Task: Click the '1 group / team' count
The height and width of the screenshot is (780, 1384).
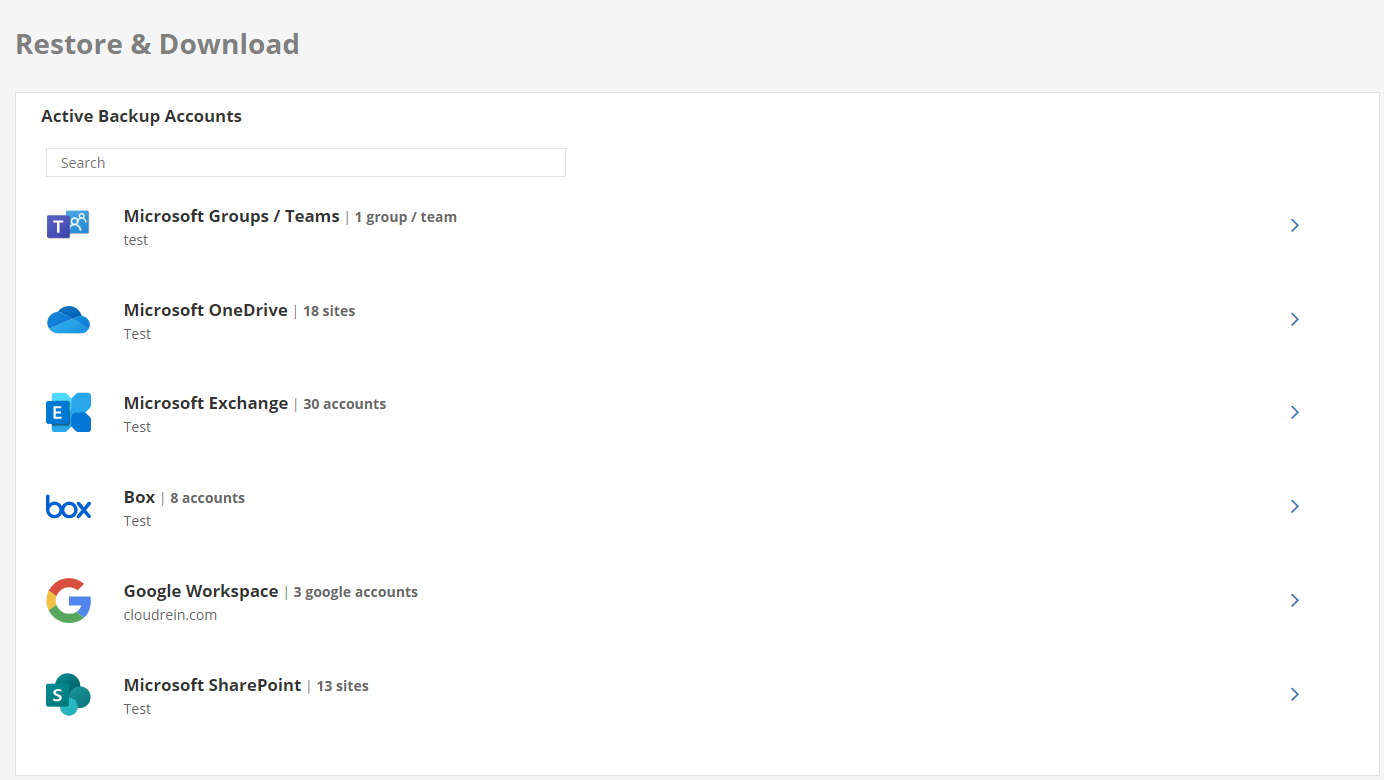Action: click(x=406, y=217)
